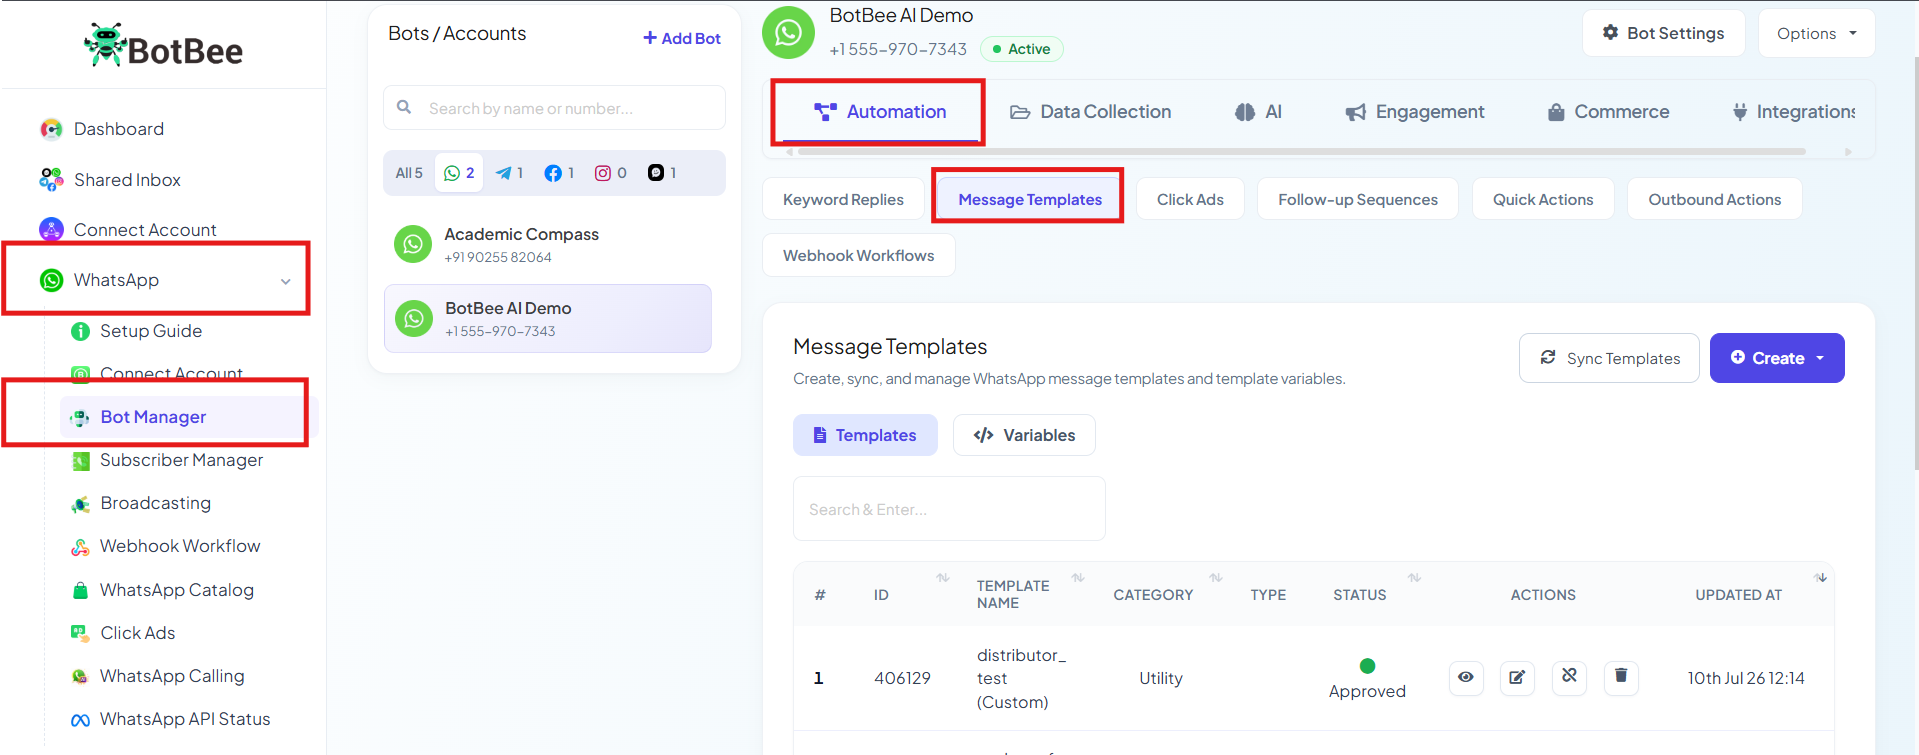Switch to the Automation tab

(880, 112)
